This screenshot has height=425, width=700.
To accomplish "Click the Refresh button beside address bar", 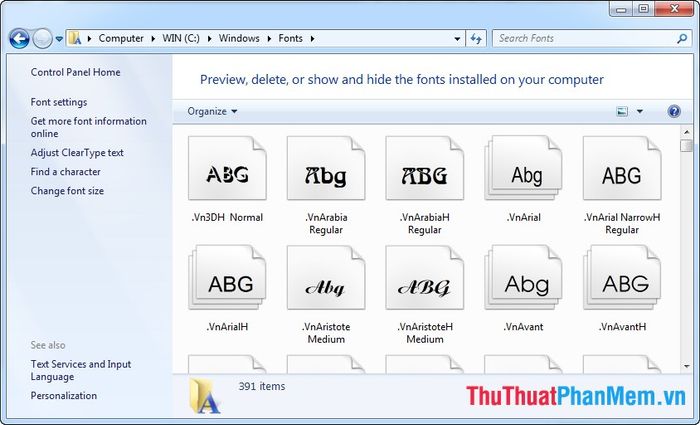I will (476, 39).
